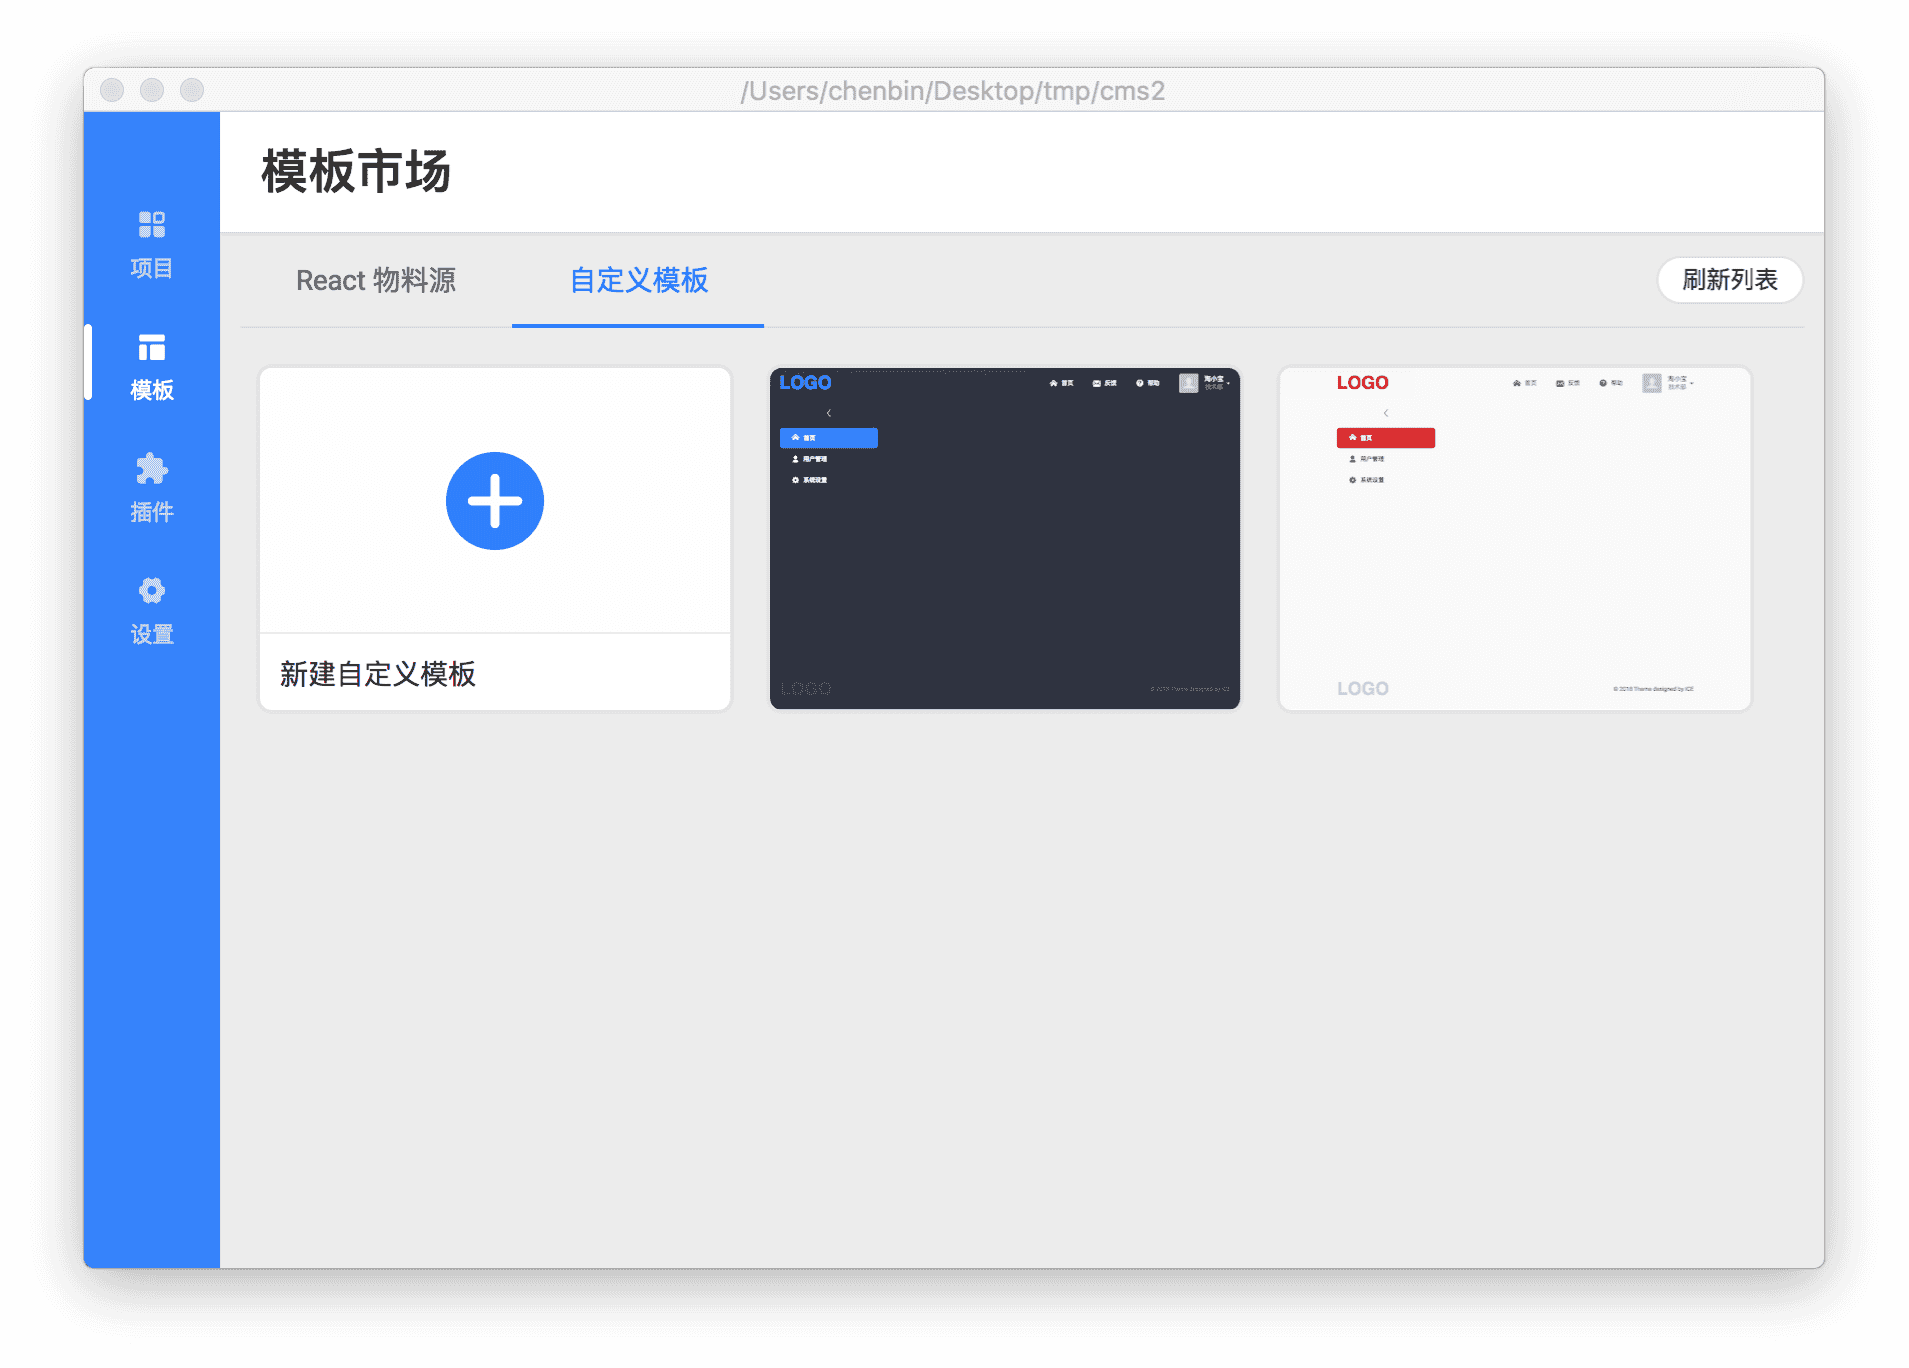Open the 插件 panel from the sidebar

click(x=151, y=487)
